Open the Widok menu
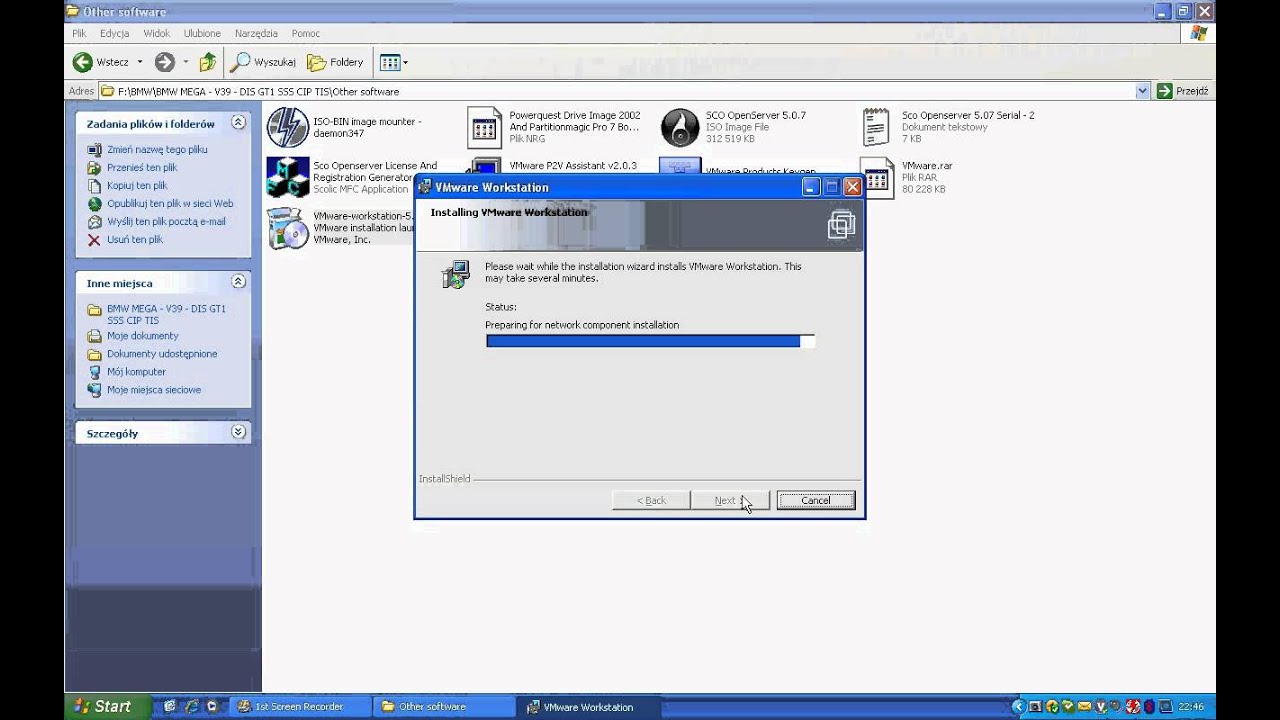The width and height of the screenshot is (1280, 720). pyautogui.click(x=157, y=33)
